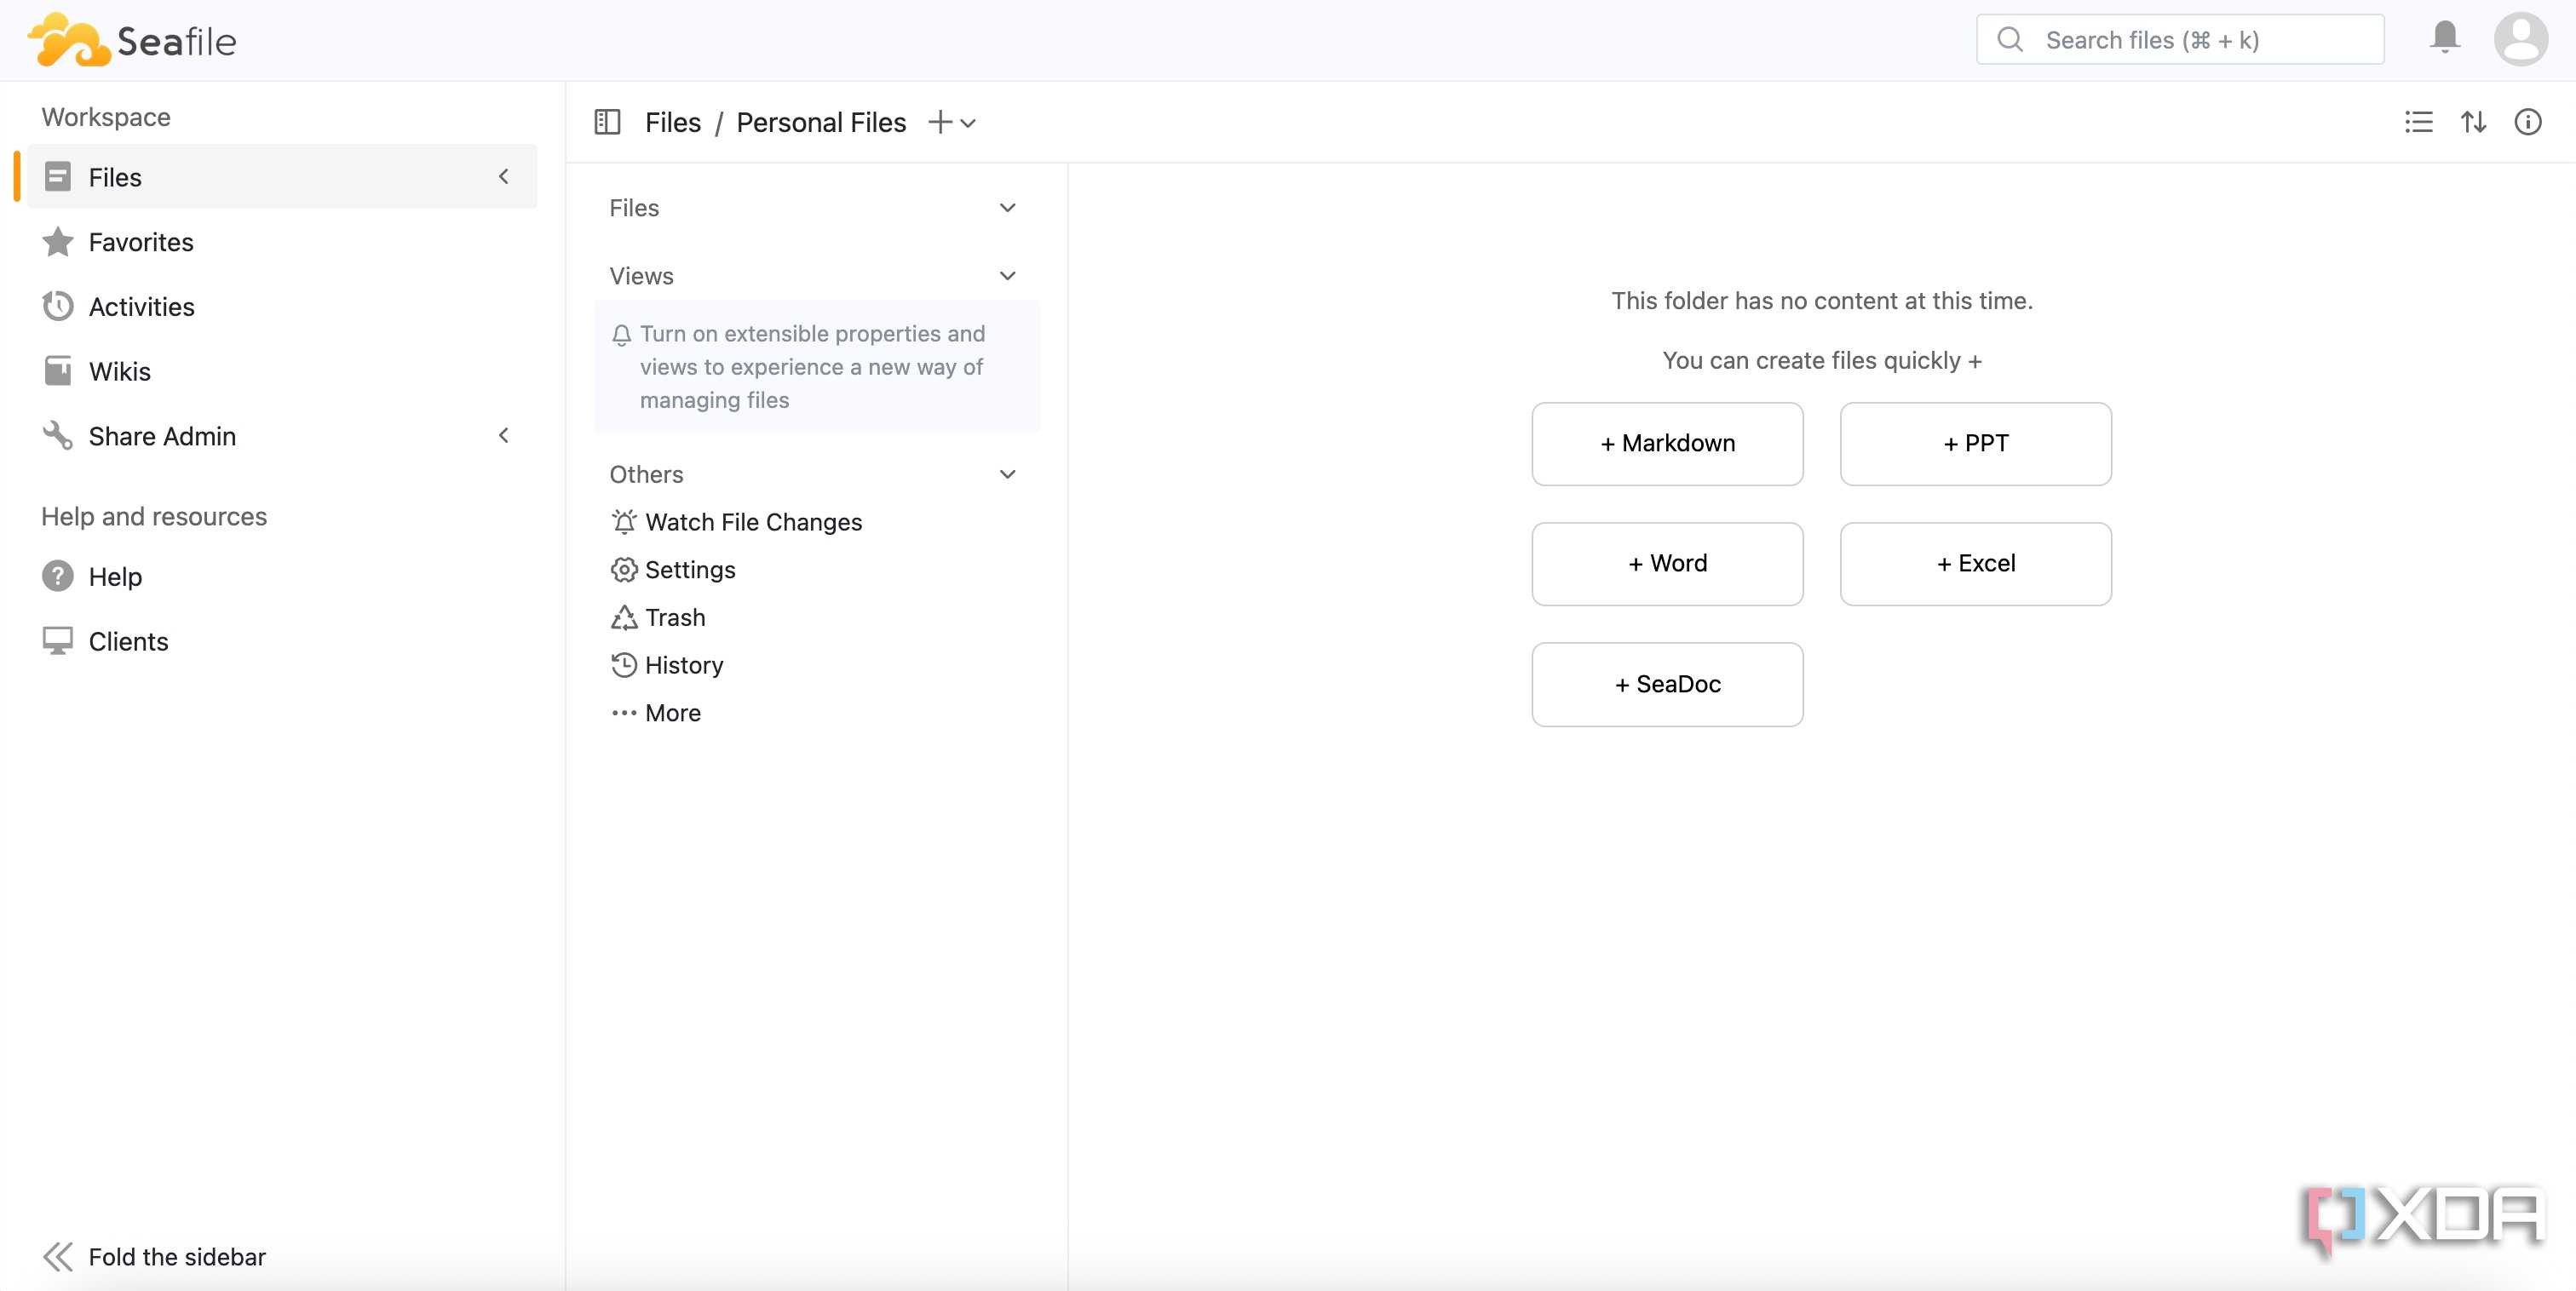Click "This folder has no content" message
This screenshot has width=2576, height=1291.
(x=1821, y=300)
